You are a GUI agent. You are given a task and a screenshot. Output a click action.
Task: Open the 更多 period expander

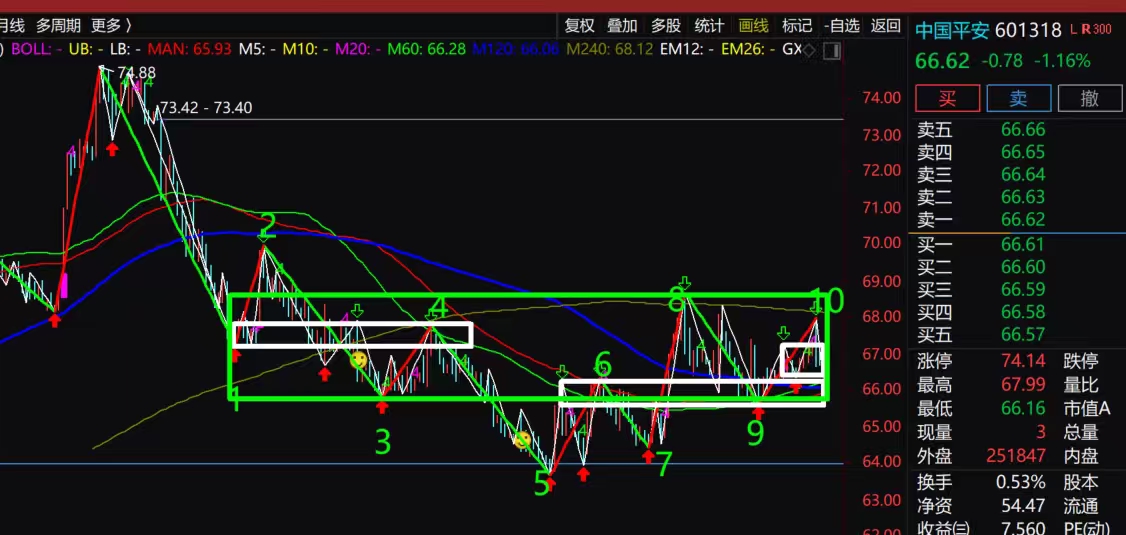[x=111, y=26]
